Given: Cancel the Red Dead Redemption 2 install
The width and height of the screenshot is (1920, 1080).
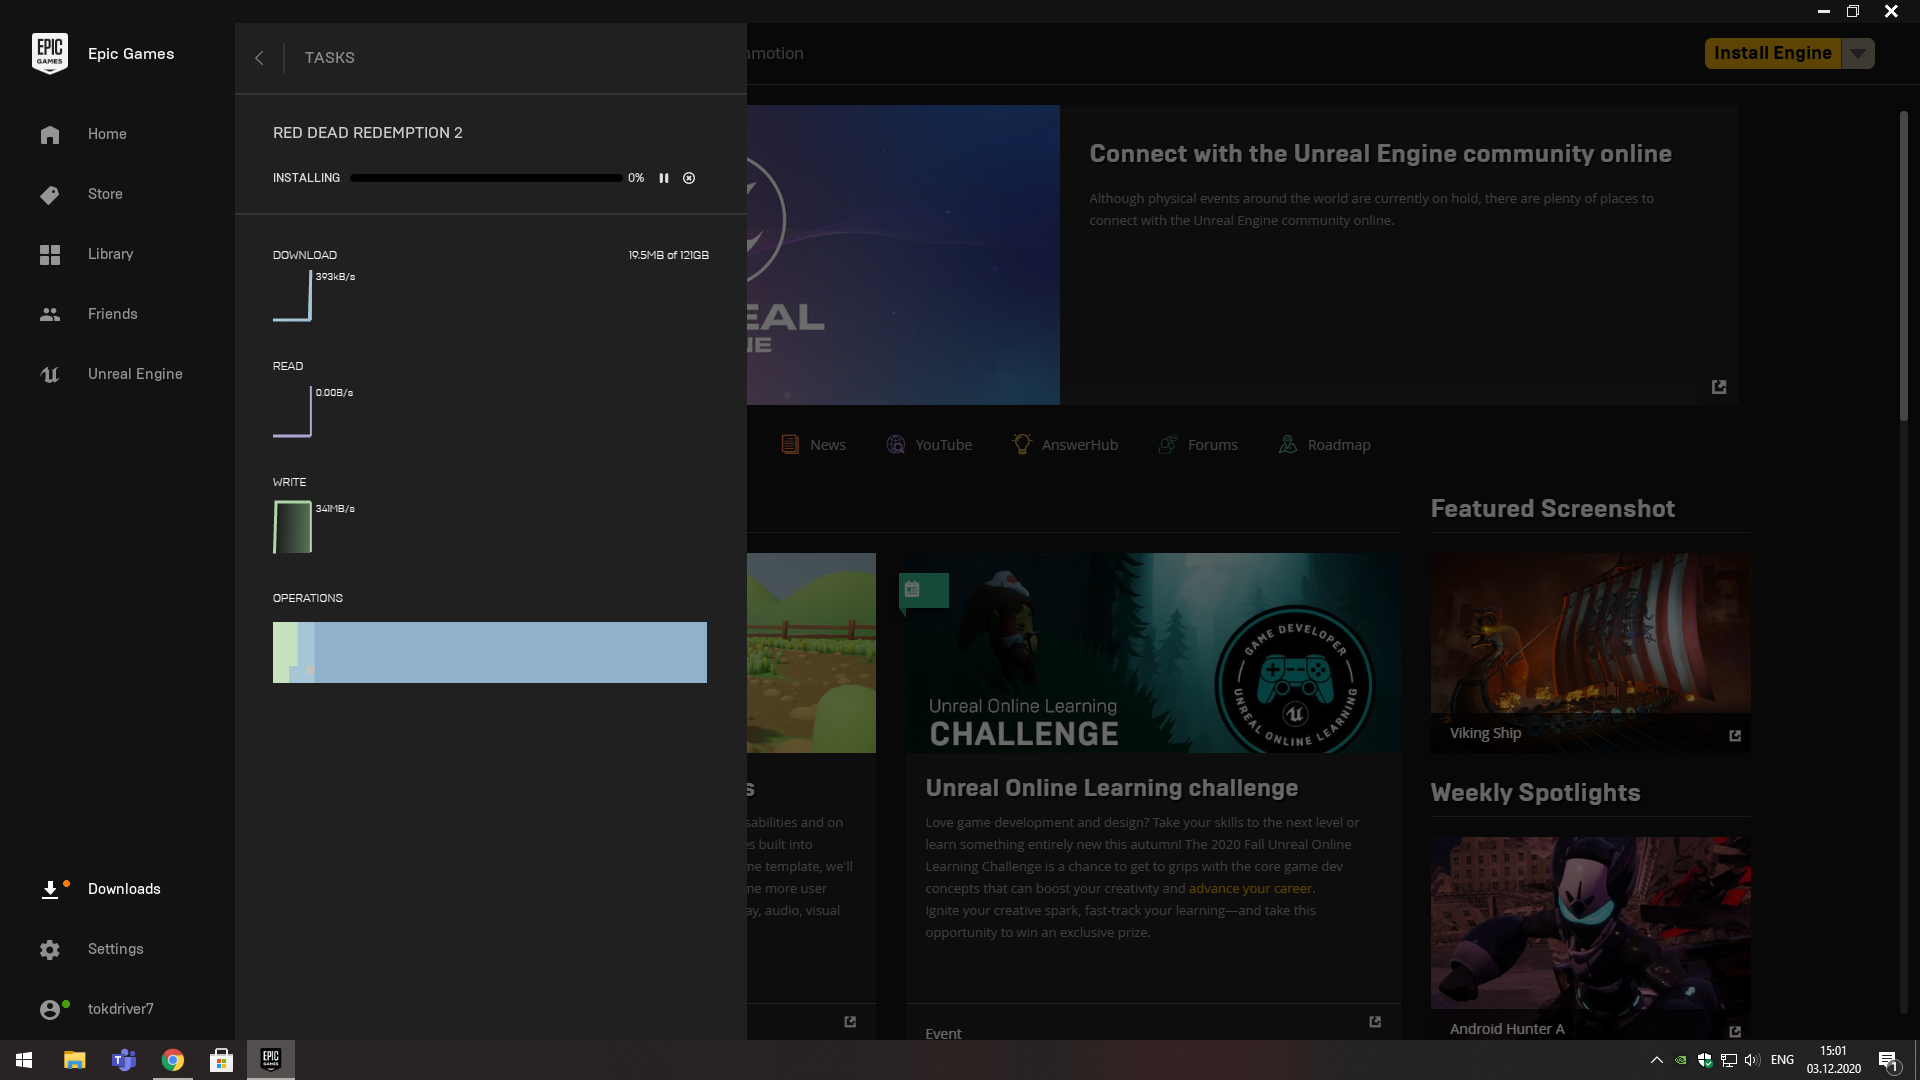Looking at the screenshot, I should 689,178.
